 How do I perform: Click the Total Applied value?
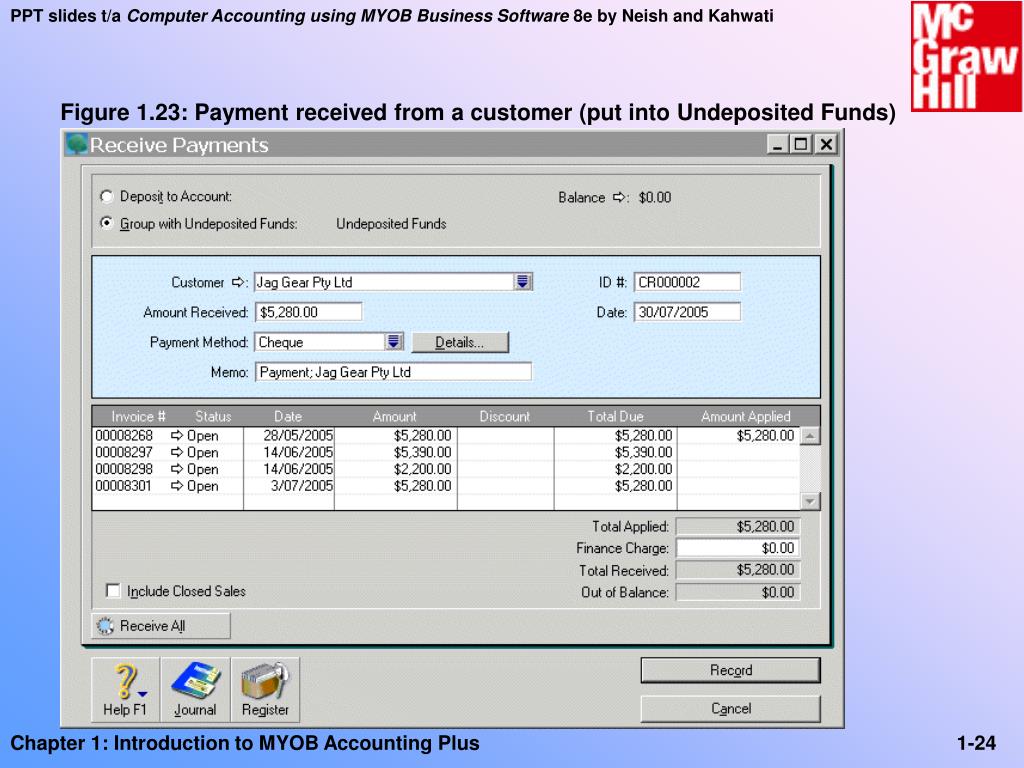tap(737, 526)
